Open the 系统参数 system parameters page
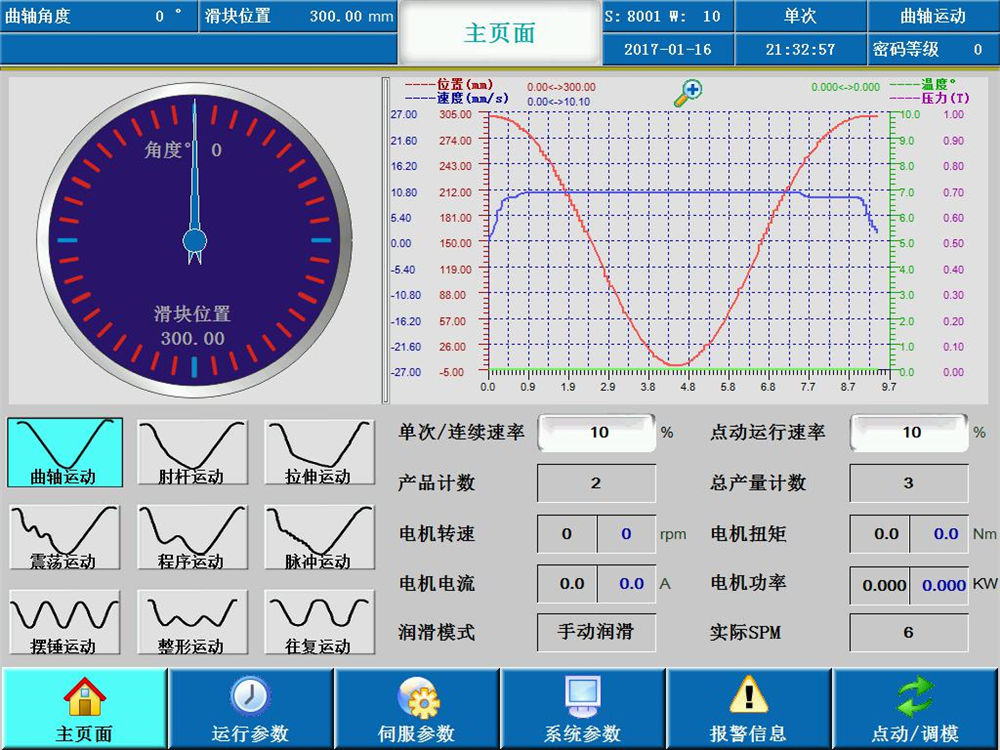This screenshot has height=750, width=1000. (x=583, y=708)
